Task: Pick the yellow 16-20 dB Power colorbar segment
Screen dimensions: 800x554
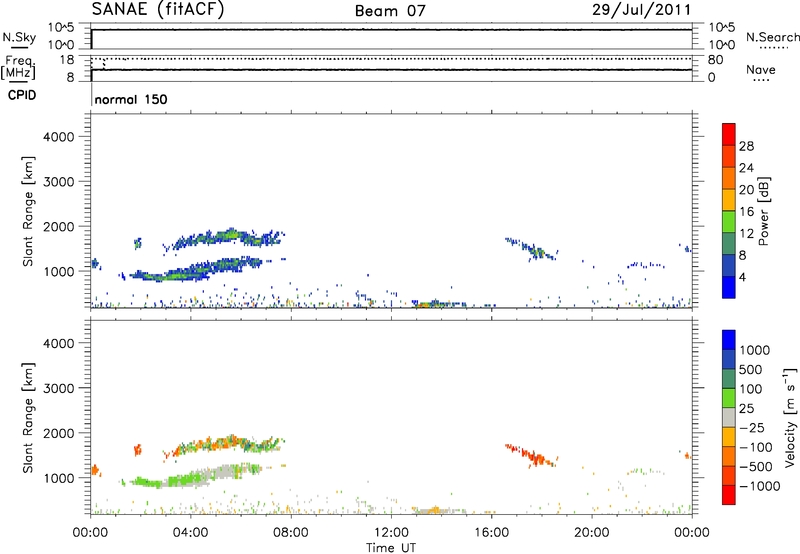Action: (x=729, y=199)
